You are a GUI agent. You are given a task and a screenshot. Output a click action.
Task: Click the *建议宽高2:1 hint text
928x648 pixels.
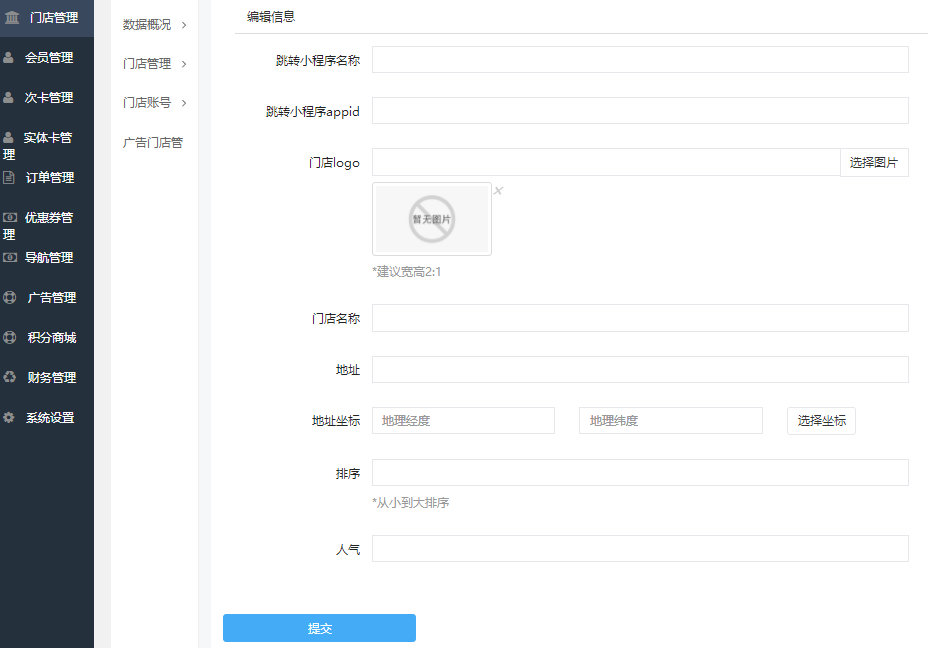tap(407, 272)
